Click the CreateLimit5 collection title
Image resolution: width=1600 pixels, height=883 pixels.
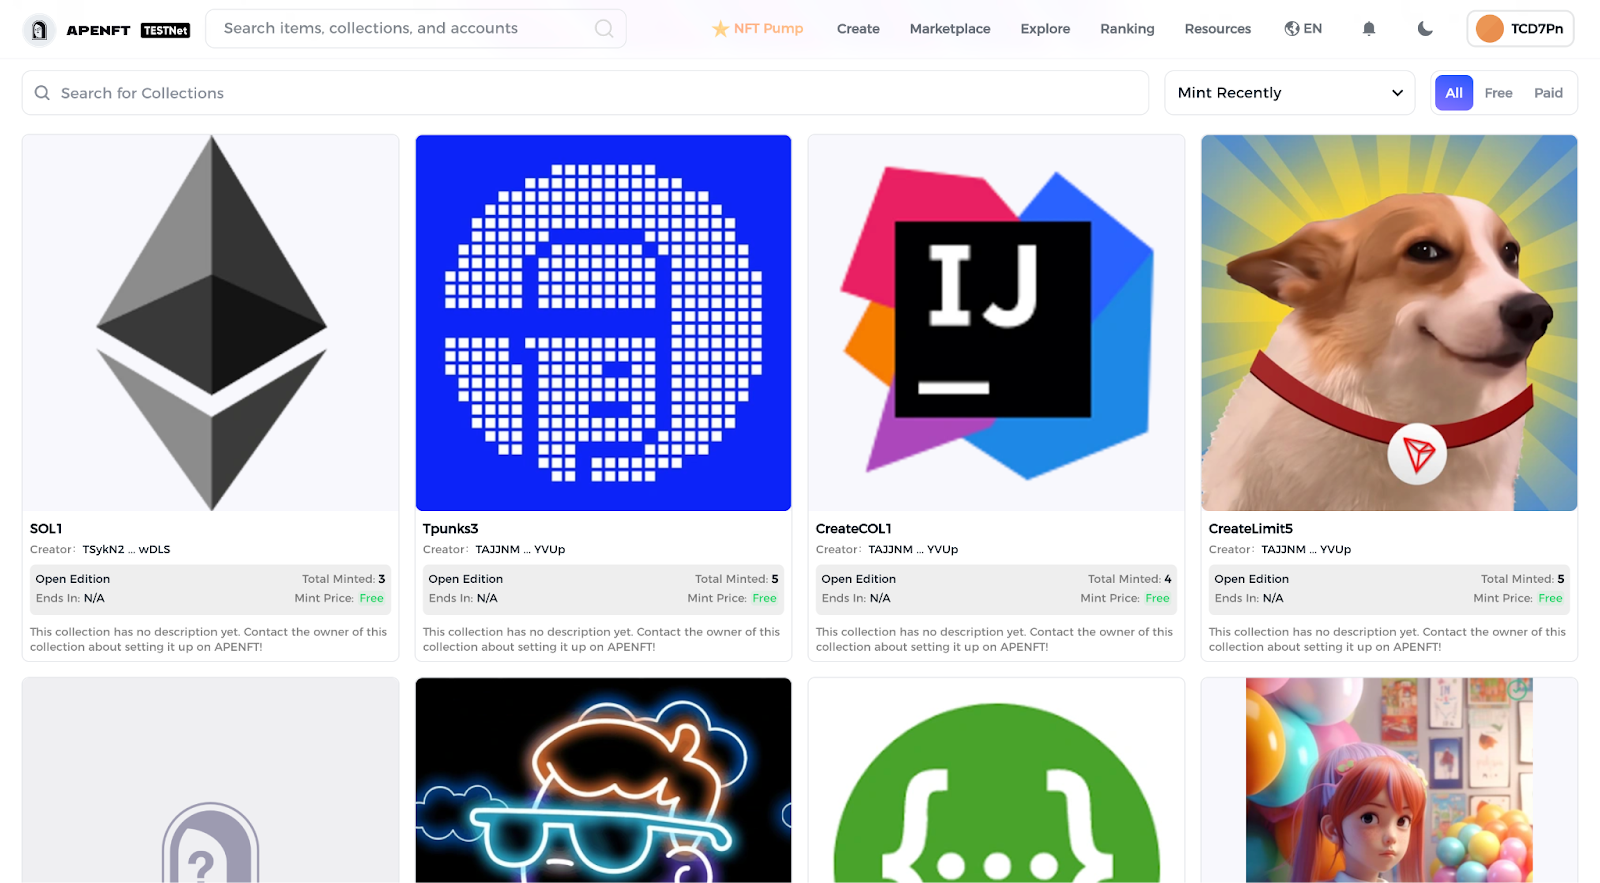point(1250,529)
